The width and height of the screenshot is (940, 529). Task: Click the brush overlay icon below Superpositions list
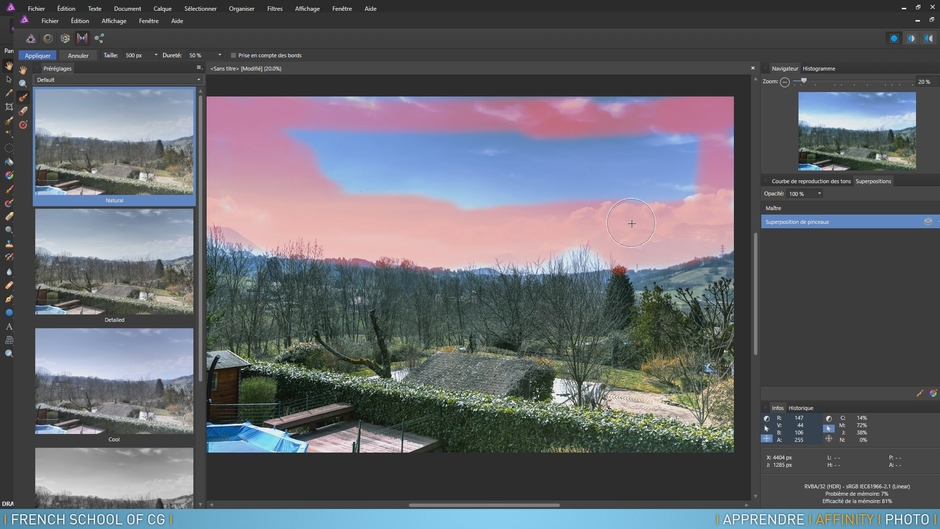[x=920, y=393]
